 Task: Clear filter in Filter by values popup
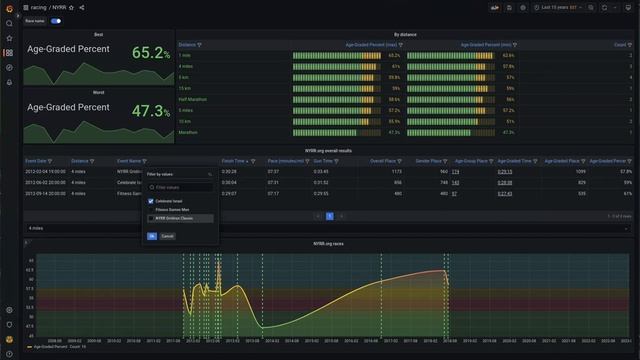(x=210, y=174)
